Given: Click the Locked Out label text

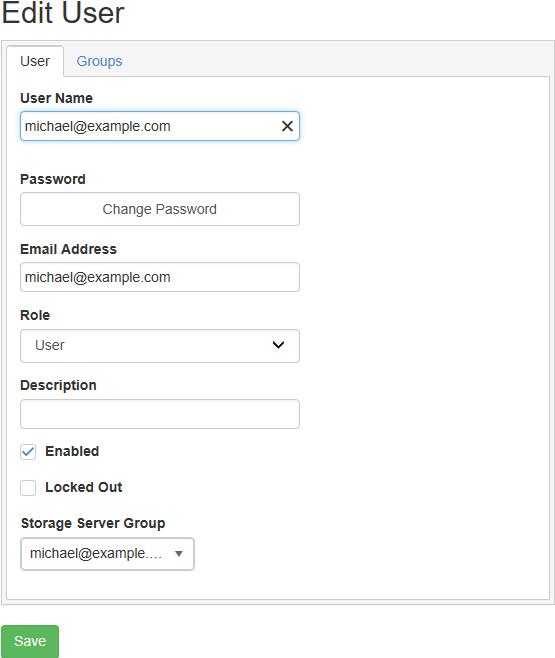Looking at the screenshot, I should pos(84,487).
